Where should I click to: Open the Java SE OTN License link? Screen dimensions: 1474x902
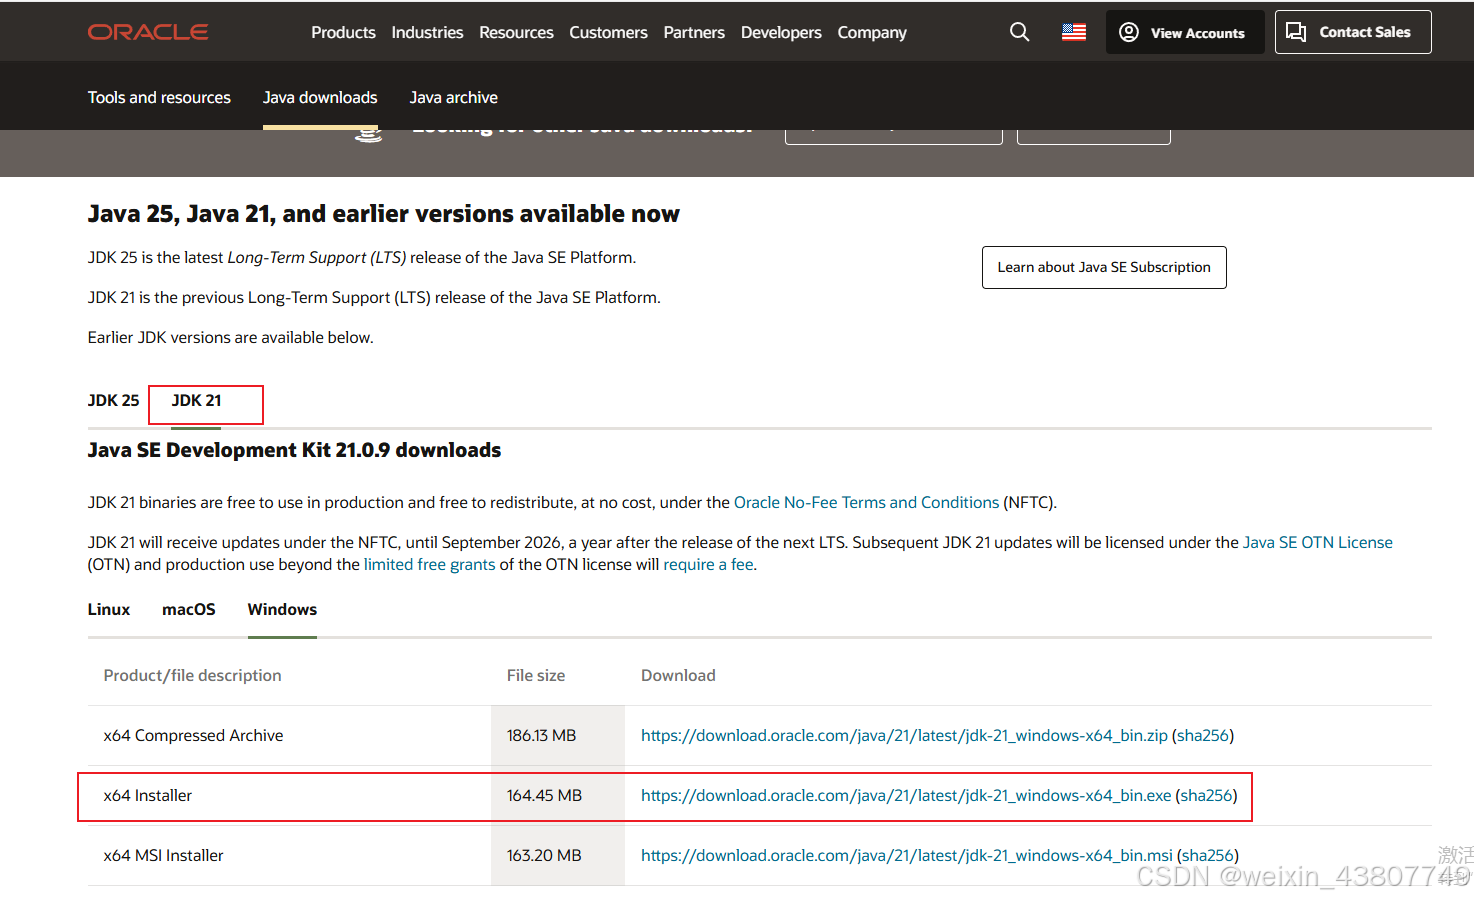pyautogui.click(x=1317, y=542)
